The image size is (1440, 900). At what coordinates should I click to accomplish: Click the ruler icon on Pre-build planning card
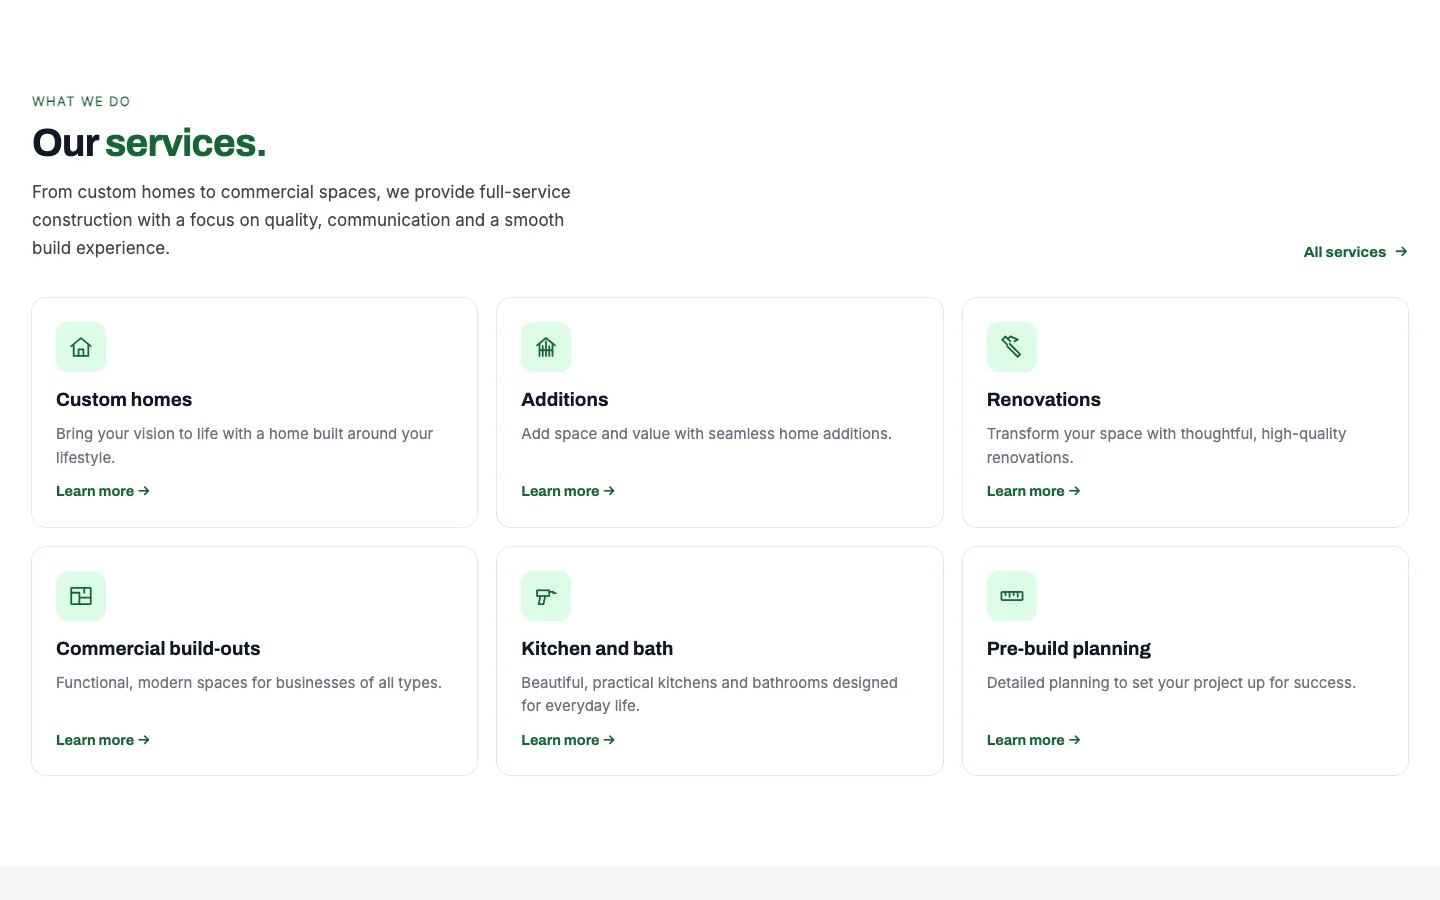pos(1012,596)
